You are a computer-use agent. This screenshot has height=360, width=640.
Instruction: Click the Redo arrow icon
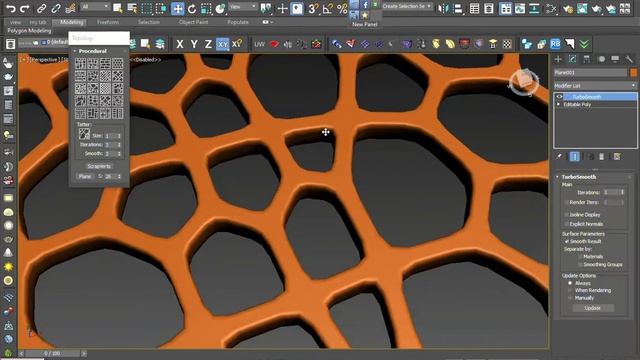[24, 8]
